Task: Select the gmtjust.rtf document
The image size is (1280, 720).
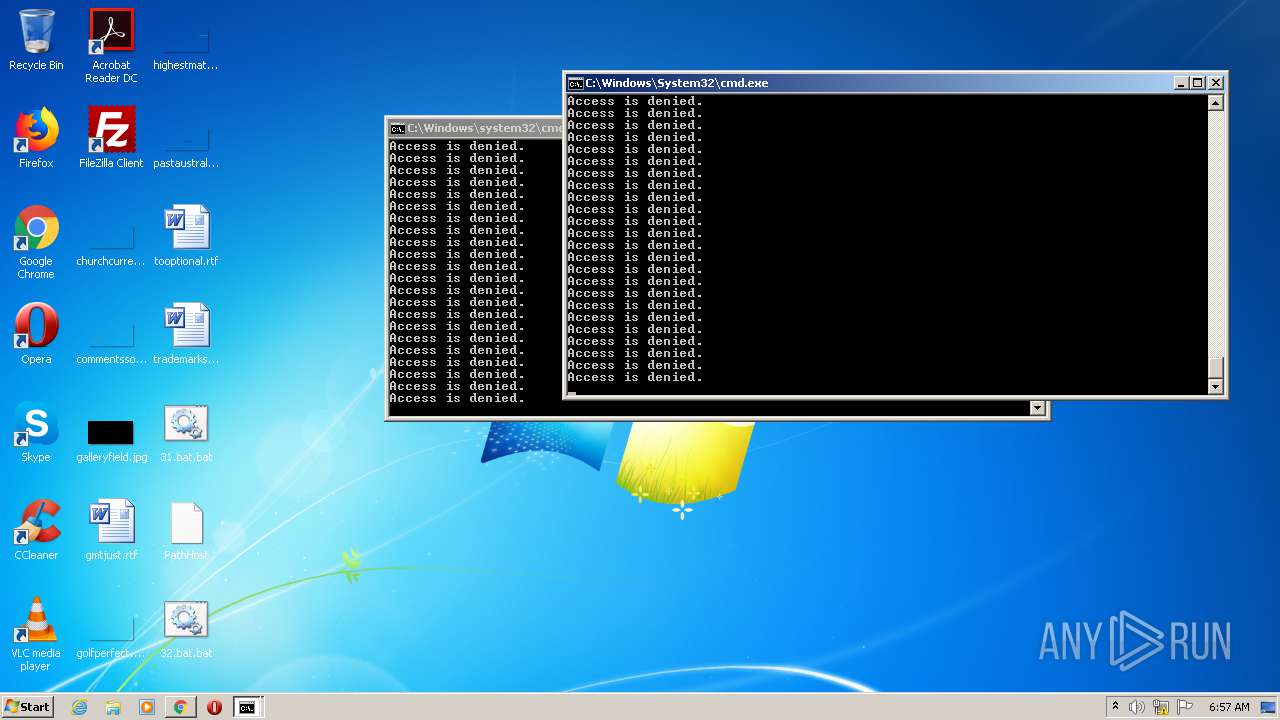Action: point(111,530)
